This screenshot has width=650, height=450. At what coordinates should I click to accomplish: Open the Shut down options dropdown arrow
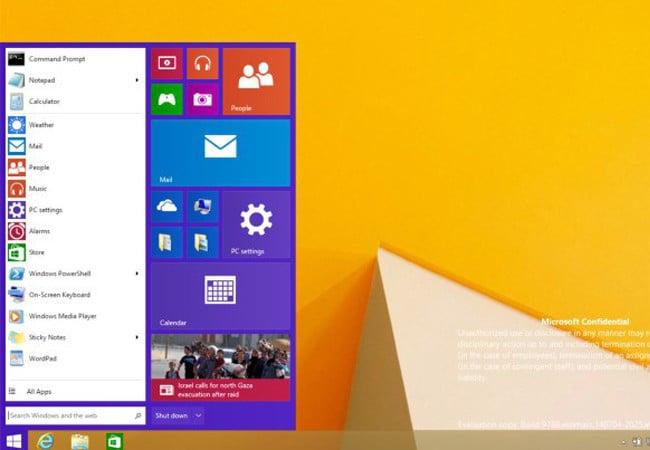tap(198, 416)
